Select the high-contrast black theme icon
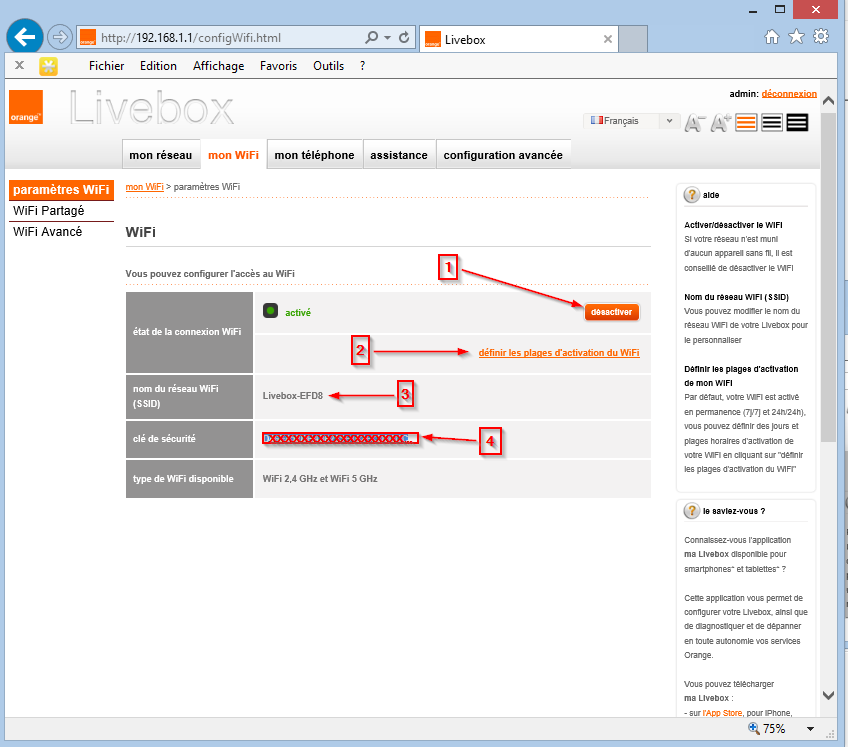This screenshot has height=747, width=848. (797, 123)
